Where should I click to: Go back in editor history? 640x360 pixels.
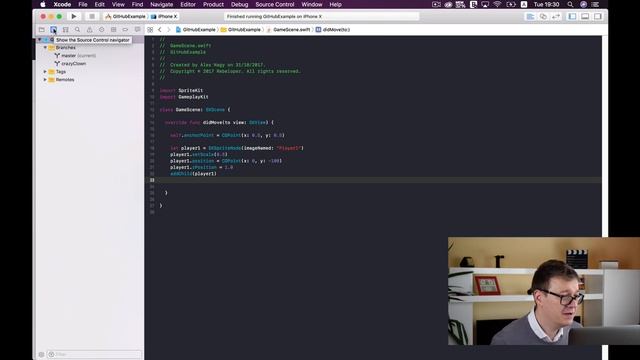[160, 30]
